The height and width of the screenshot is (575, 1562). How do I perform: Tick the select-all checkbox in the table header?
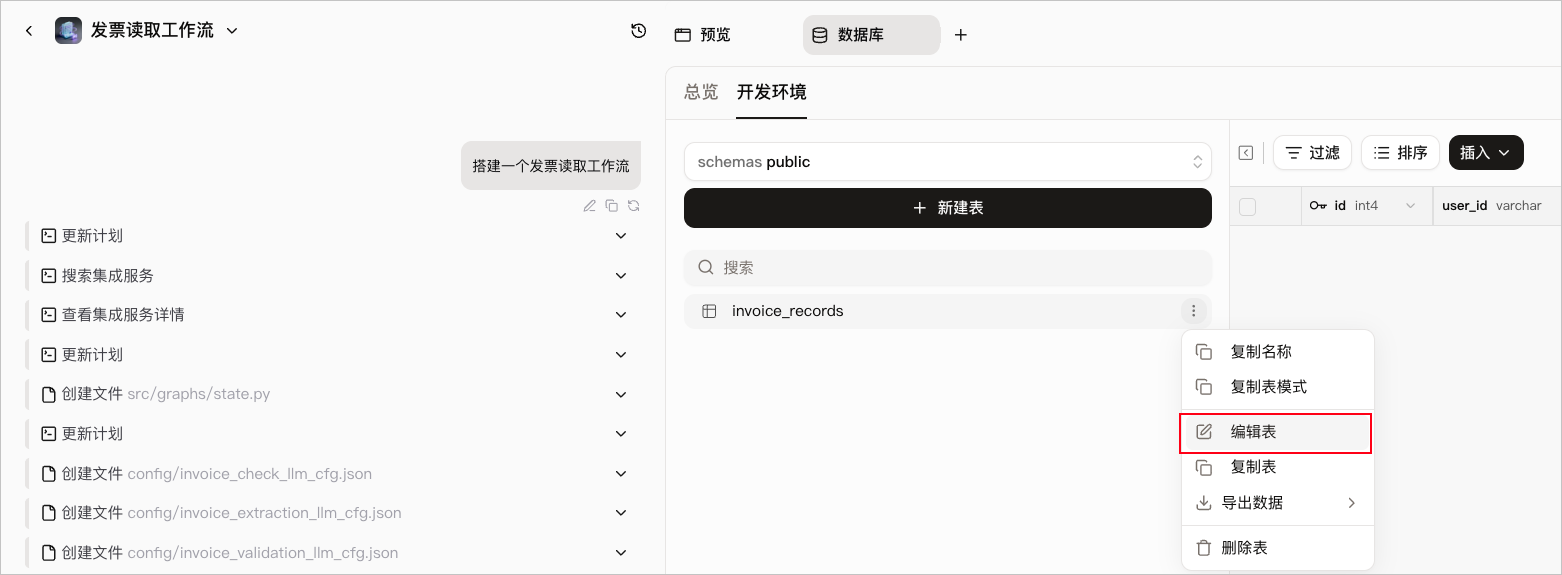(1247, 207)
